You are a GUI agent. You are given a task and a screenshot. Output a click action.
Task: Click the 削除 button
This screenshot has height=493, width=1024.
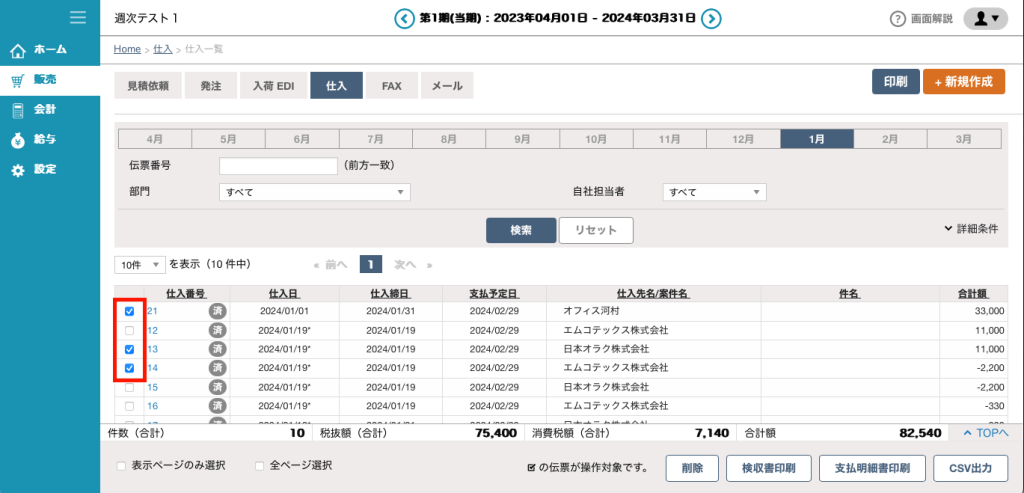(x=692, y=468)
